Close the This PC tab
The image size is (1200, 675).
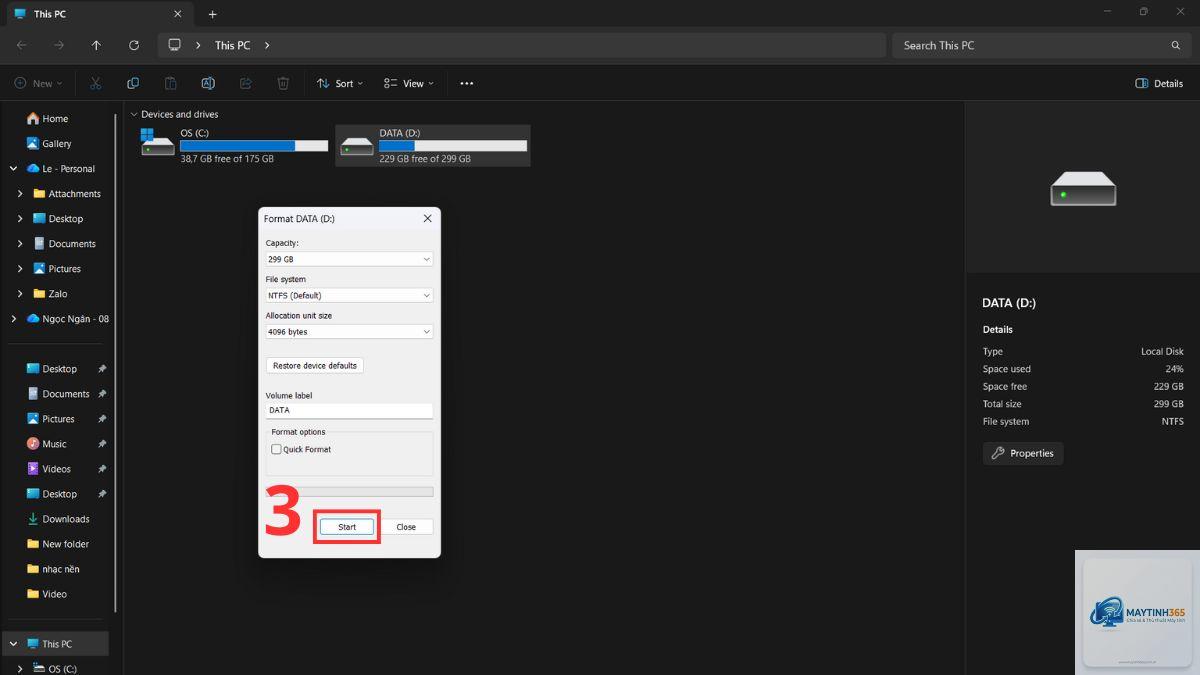point(178,14)
